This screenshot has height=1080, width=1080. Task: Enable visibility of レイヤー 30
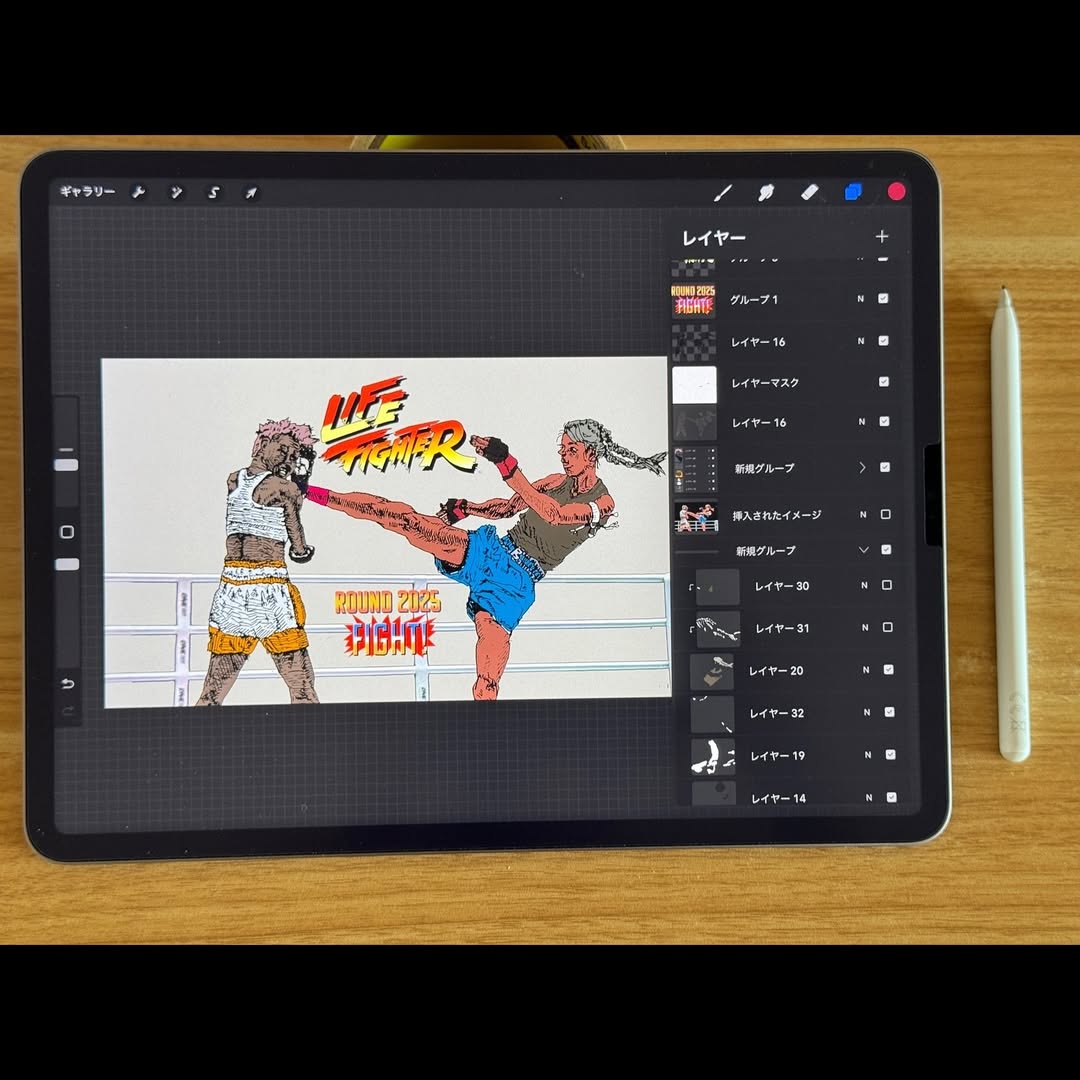tap(886, 585)
